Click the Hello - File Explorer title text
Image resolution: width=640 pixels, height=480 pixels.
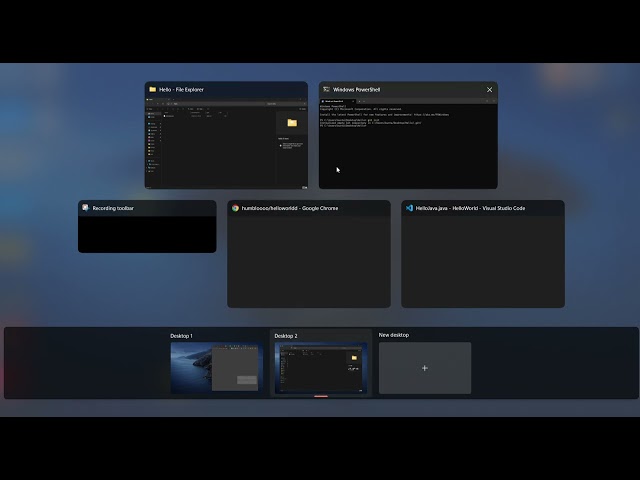181,89
